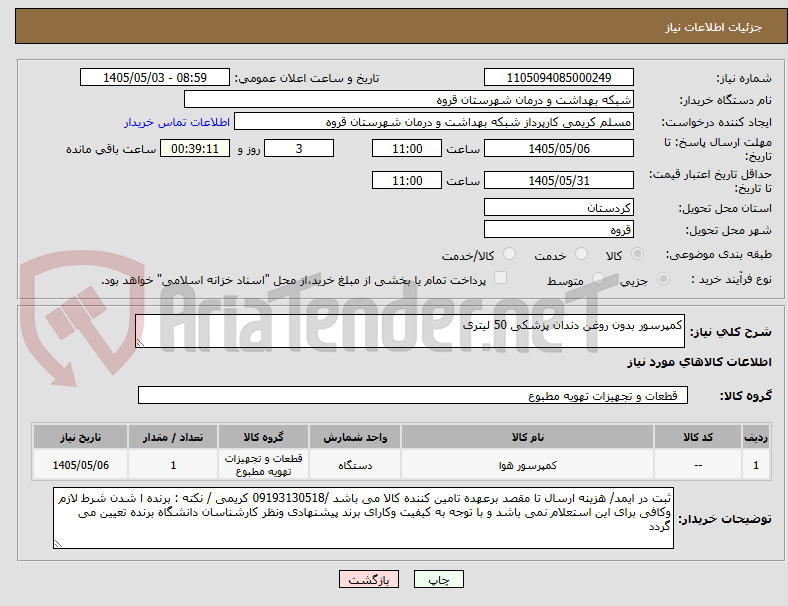Select the خدمت radio button
788x606 pixels.
pyautogui.click(x=581, y=254)
